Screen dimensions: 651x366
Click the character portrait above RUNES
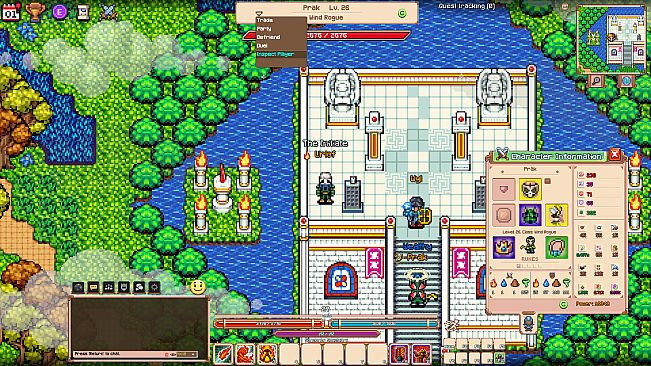pyautogui.click(x=530, y=245)
